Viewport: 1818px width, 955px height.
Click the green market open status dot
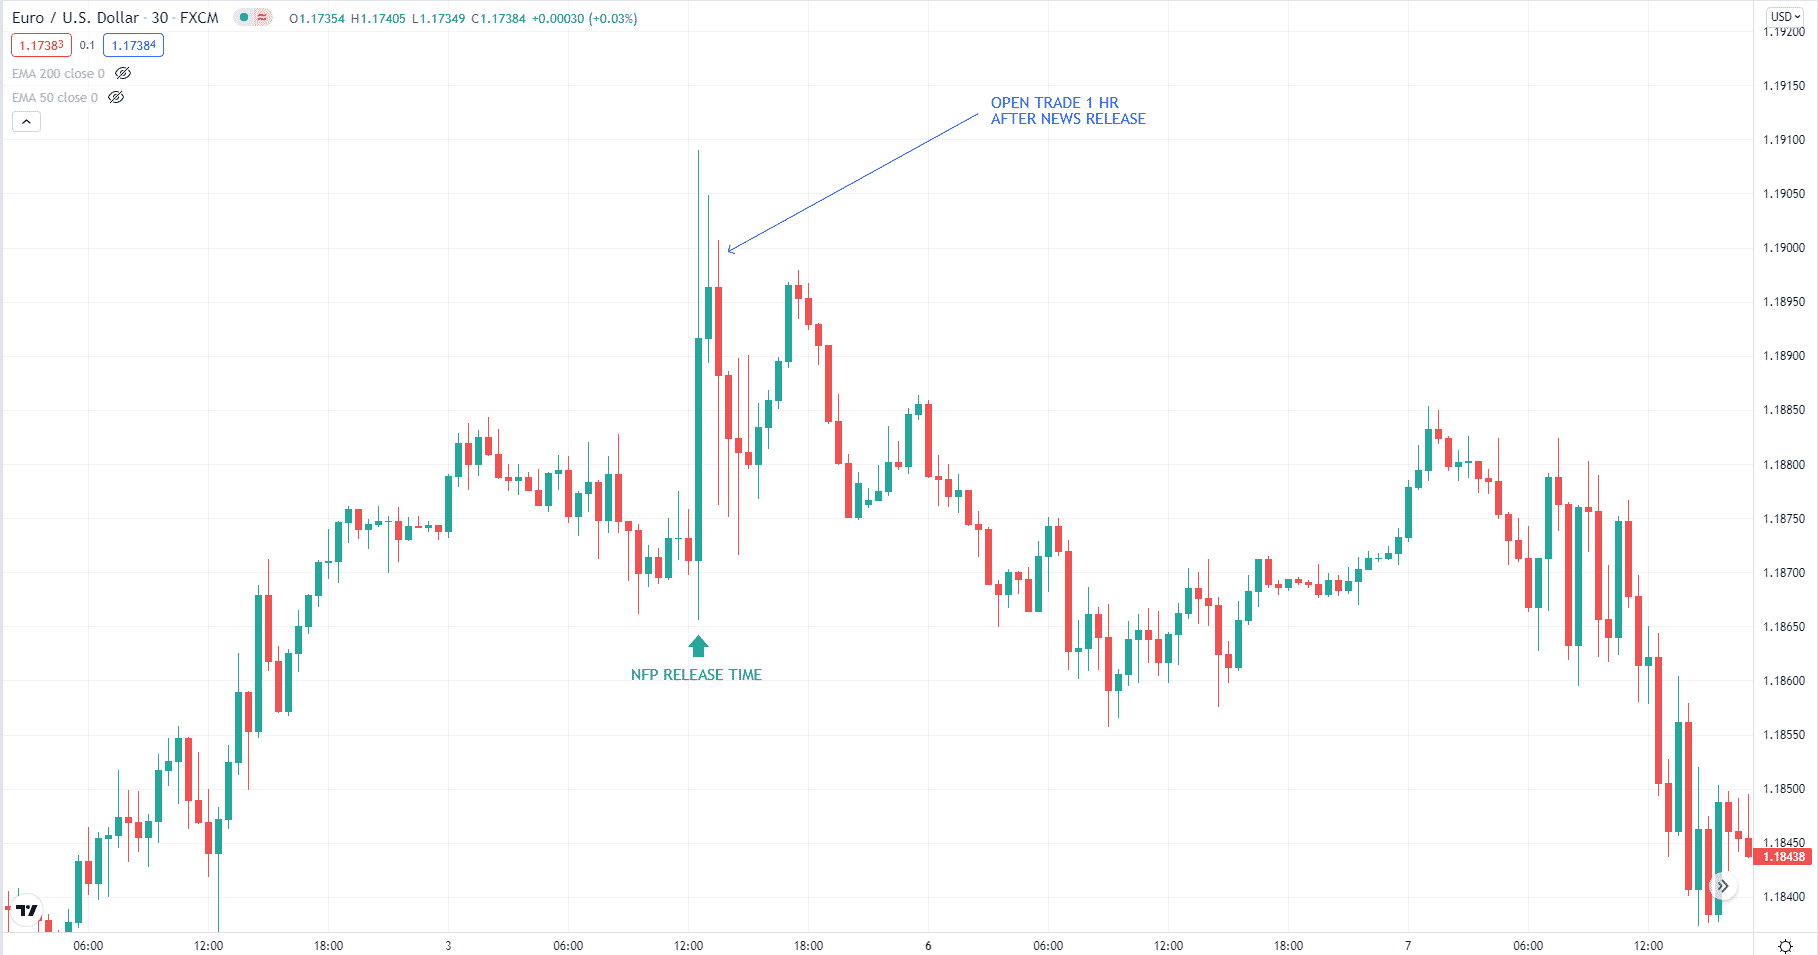coord(244,17)
